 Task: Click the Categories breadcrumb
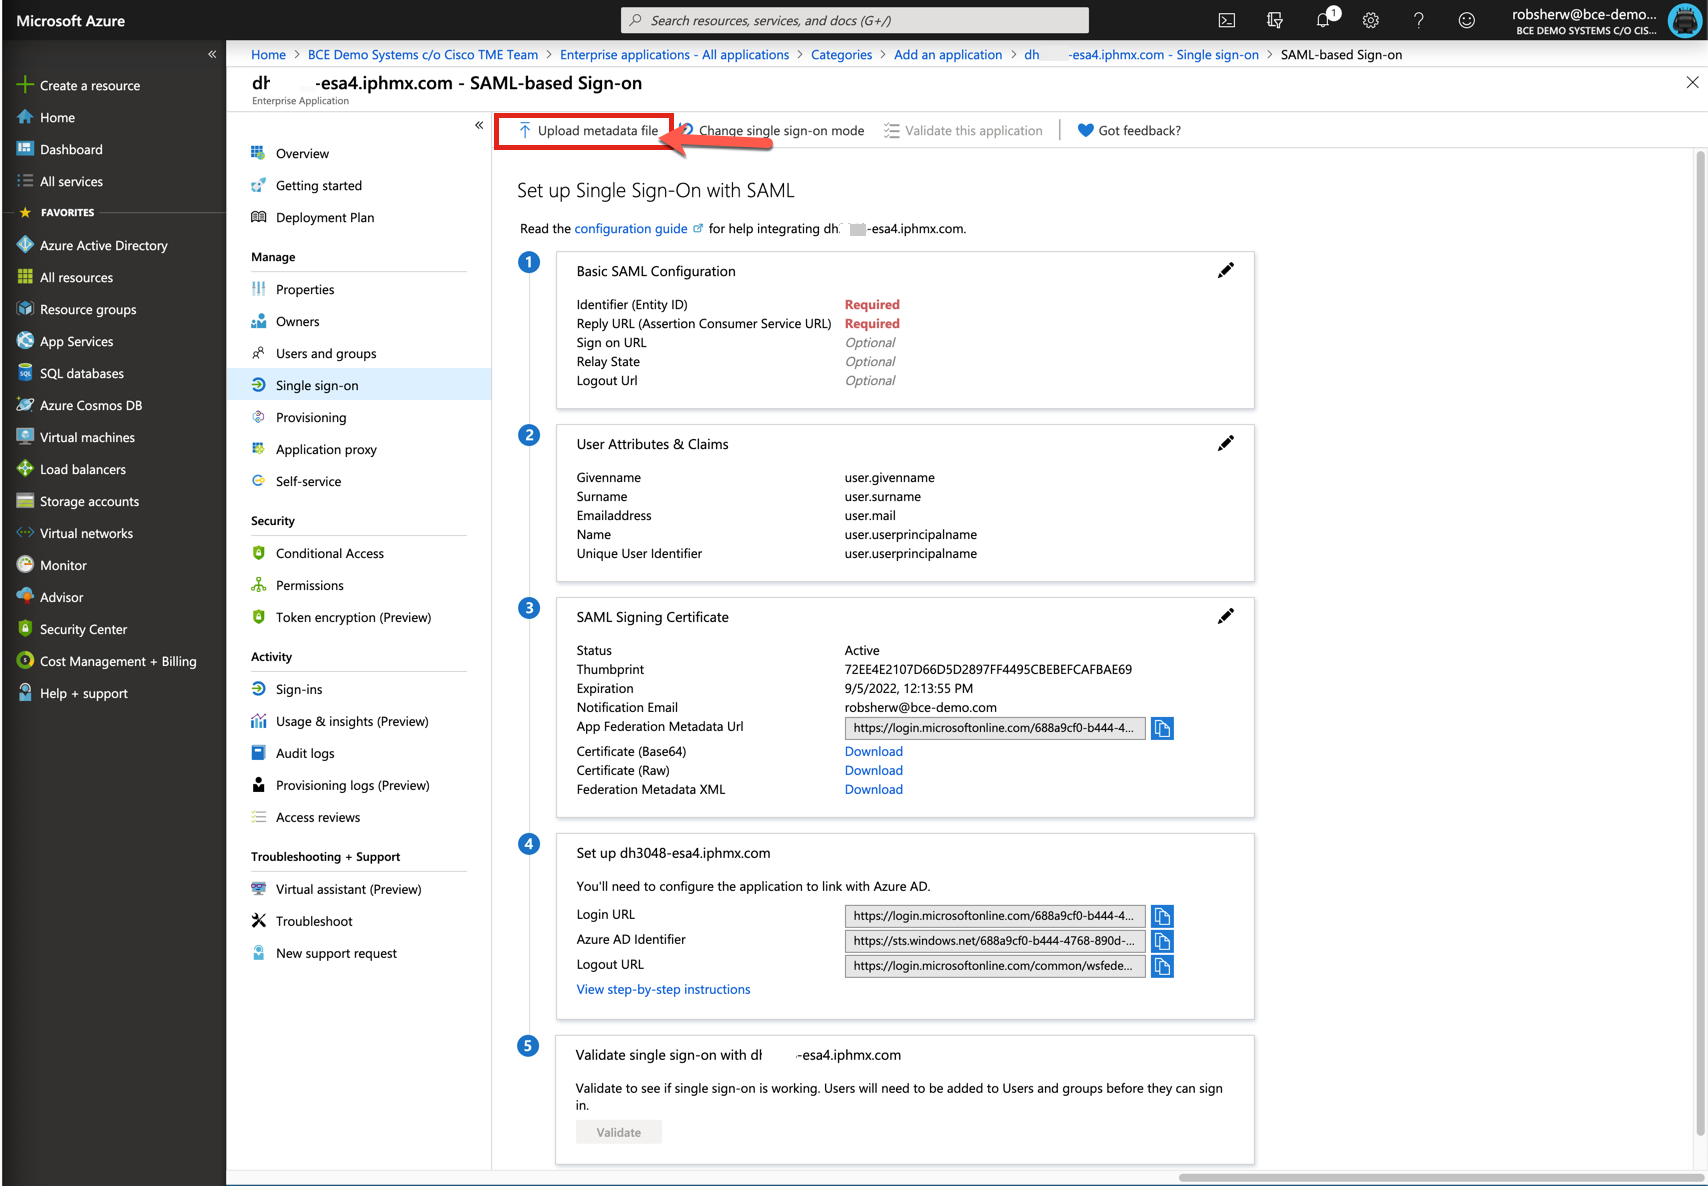pyautogui.click(x=841, y=55)
